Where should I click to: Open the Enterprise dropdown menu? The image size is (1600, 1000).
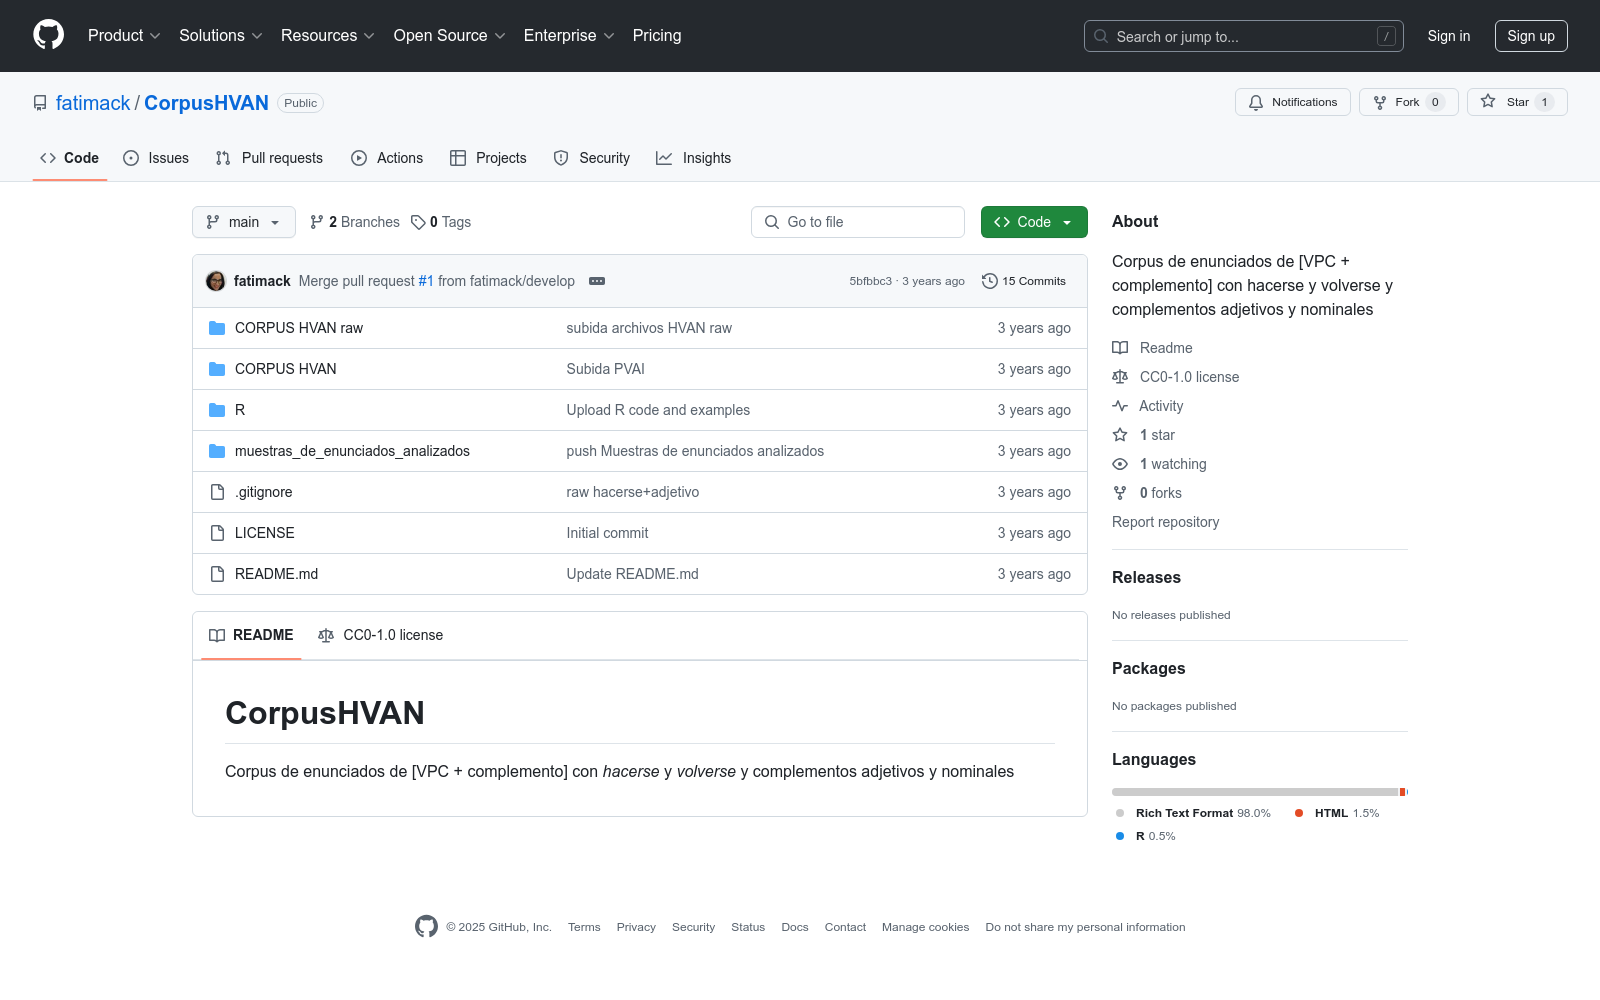[x=569, y=35]
